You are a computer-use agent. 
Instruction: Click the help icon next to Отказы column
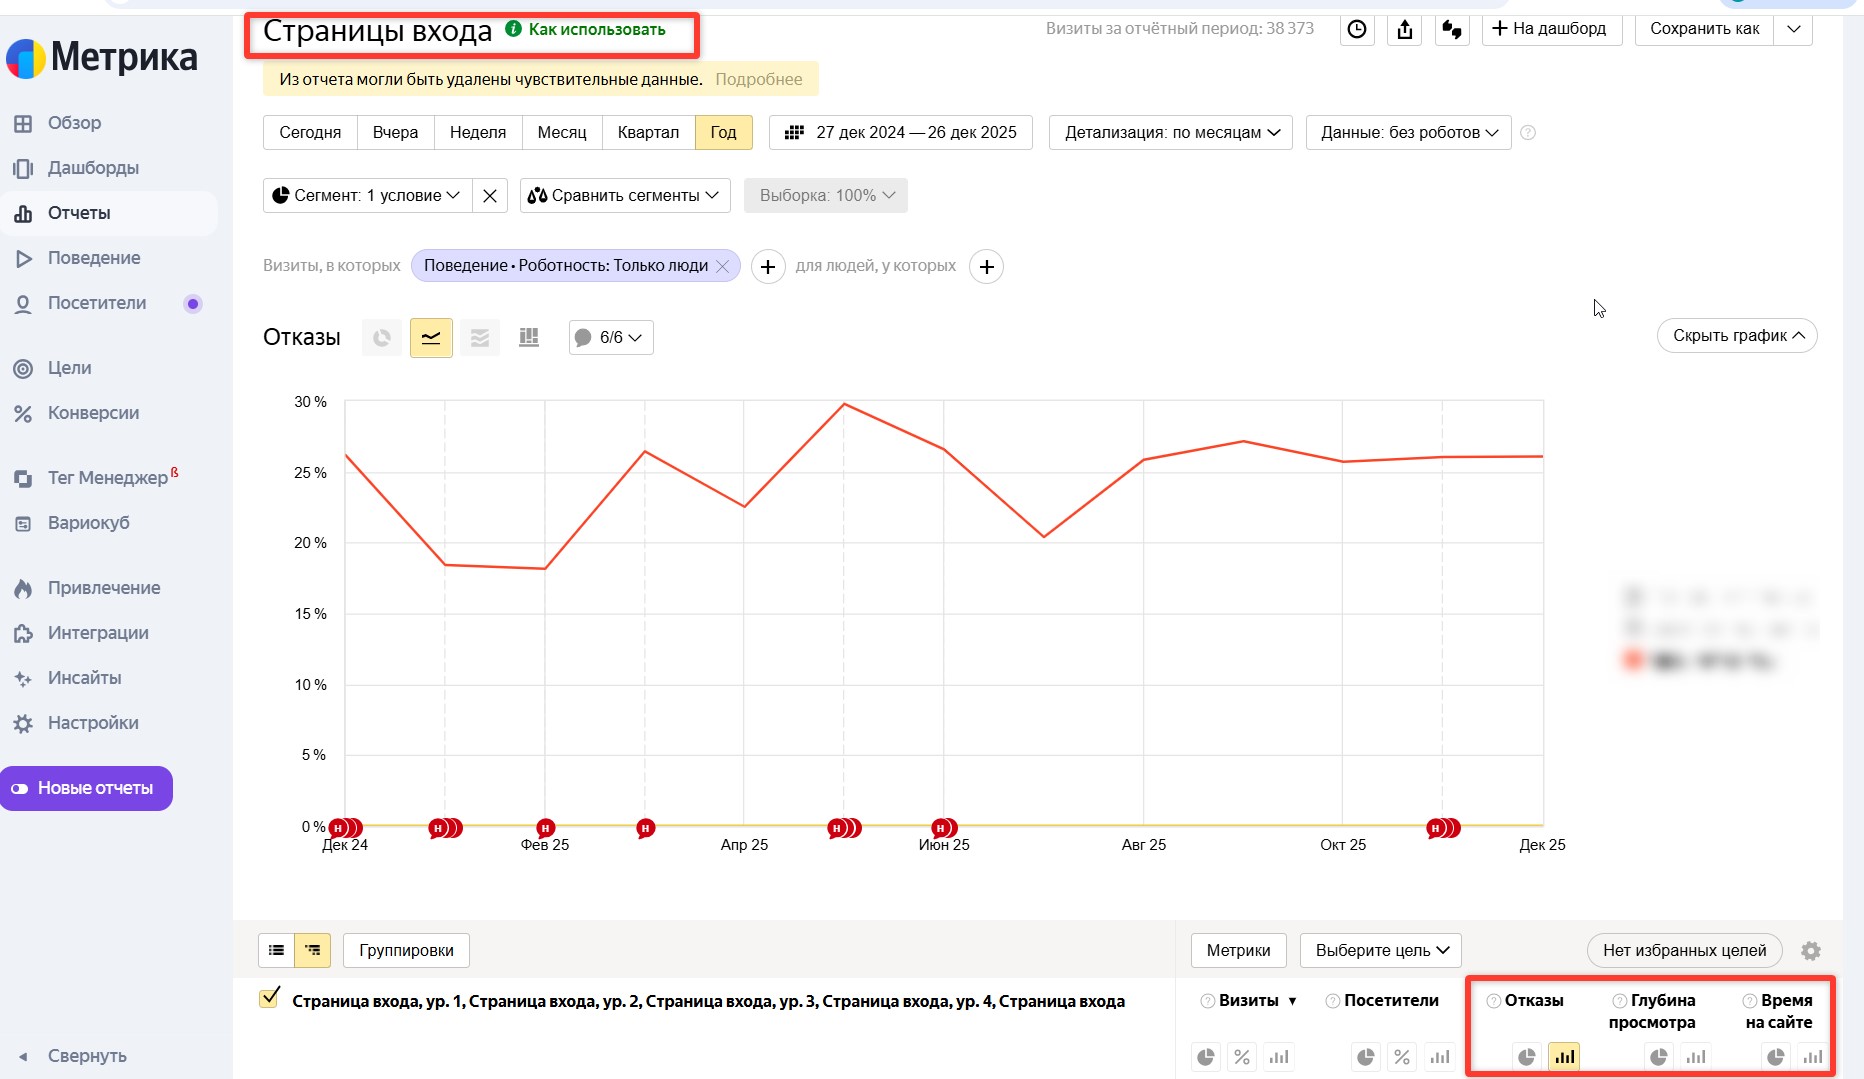click(x=1493, y=1001)
